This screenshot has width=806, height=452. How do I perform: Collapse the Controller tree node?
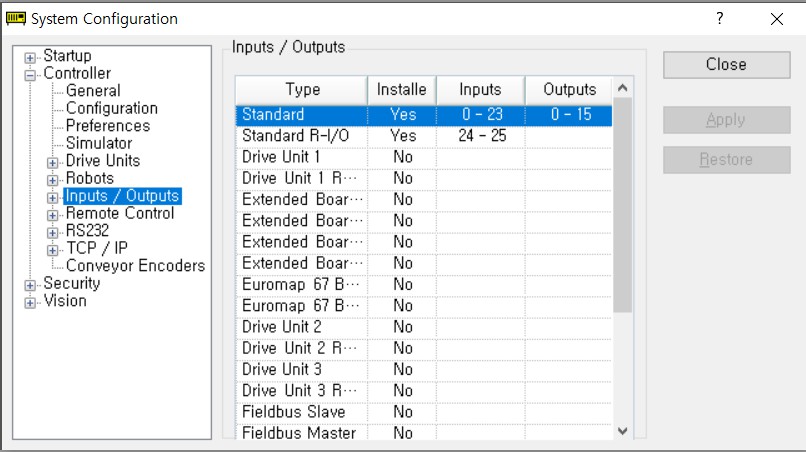30,75
